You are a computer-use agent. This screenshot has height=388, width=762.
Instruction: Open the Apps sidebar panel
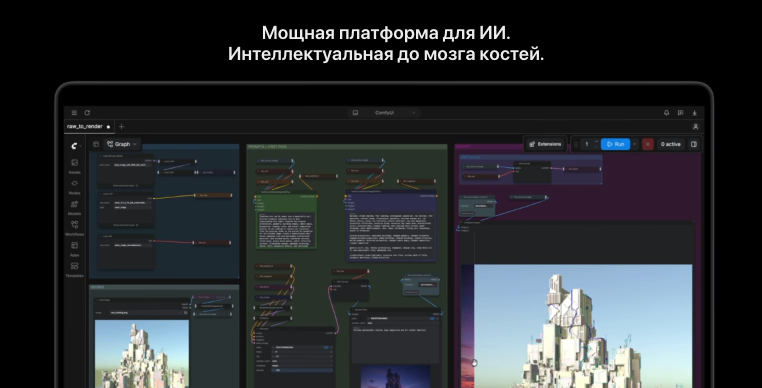coord(74,249)
